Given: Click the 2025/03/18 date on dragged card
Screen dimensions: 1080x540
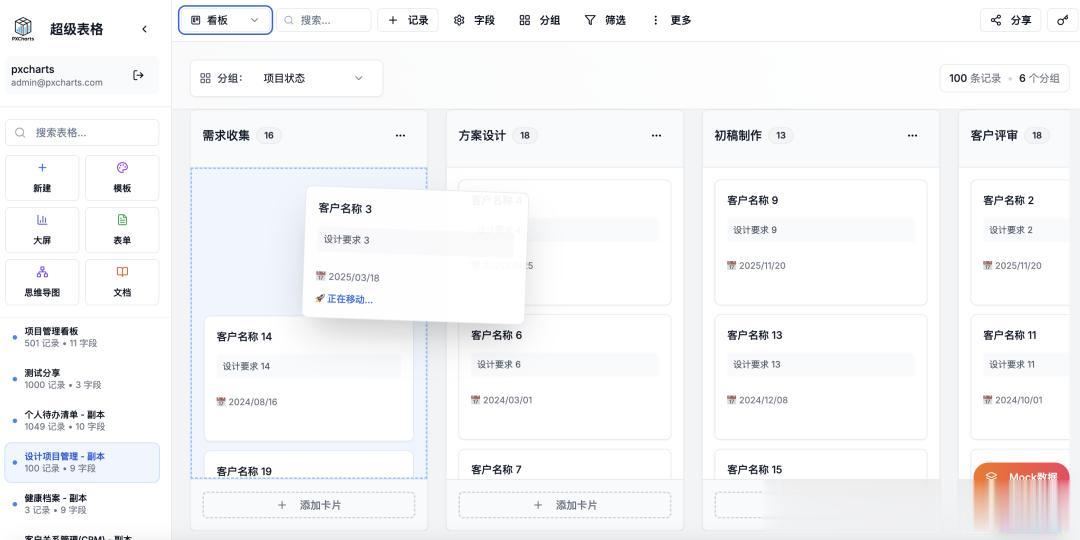Looking at the screenshot, I should [354, 277].
